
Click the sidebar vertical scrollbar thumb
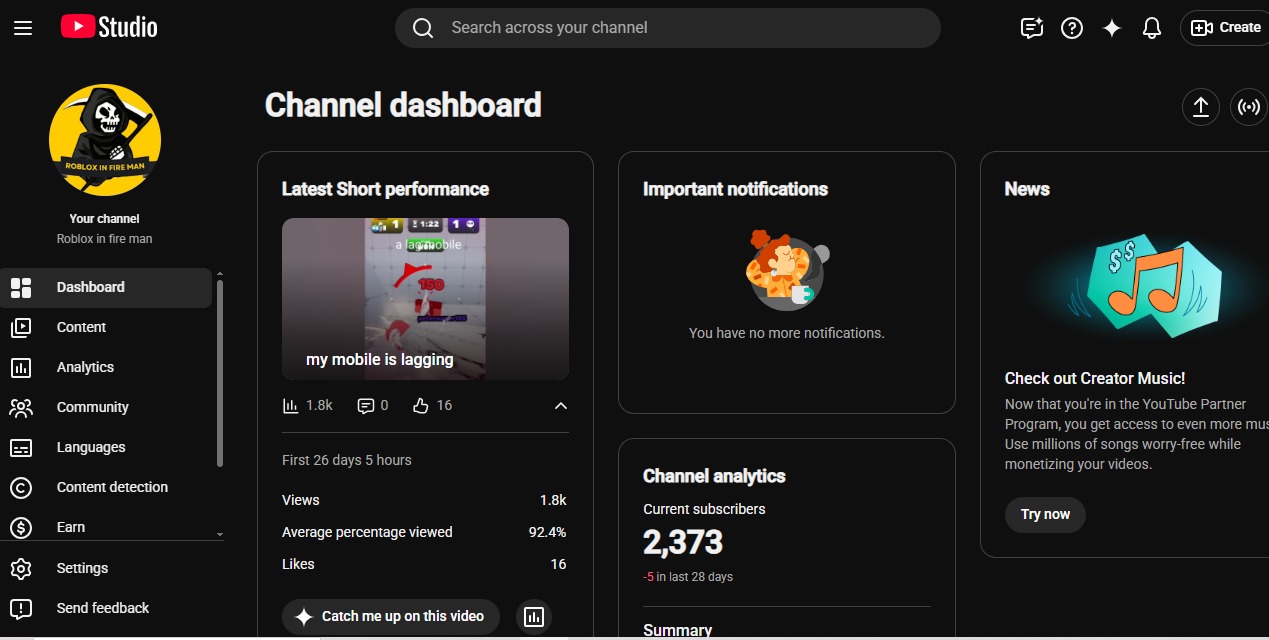(x=220, y=374)
